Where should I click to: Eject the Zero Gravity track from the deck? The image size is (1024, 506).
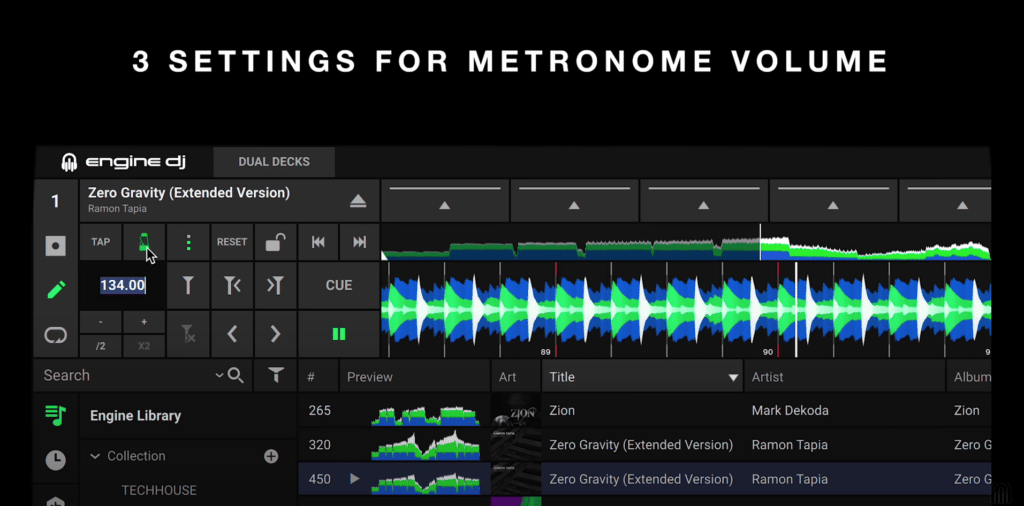pos(358,201)
